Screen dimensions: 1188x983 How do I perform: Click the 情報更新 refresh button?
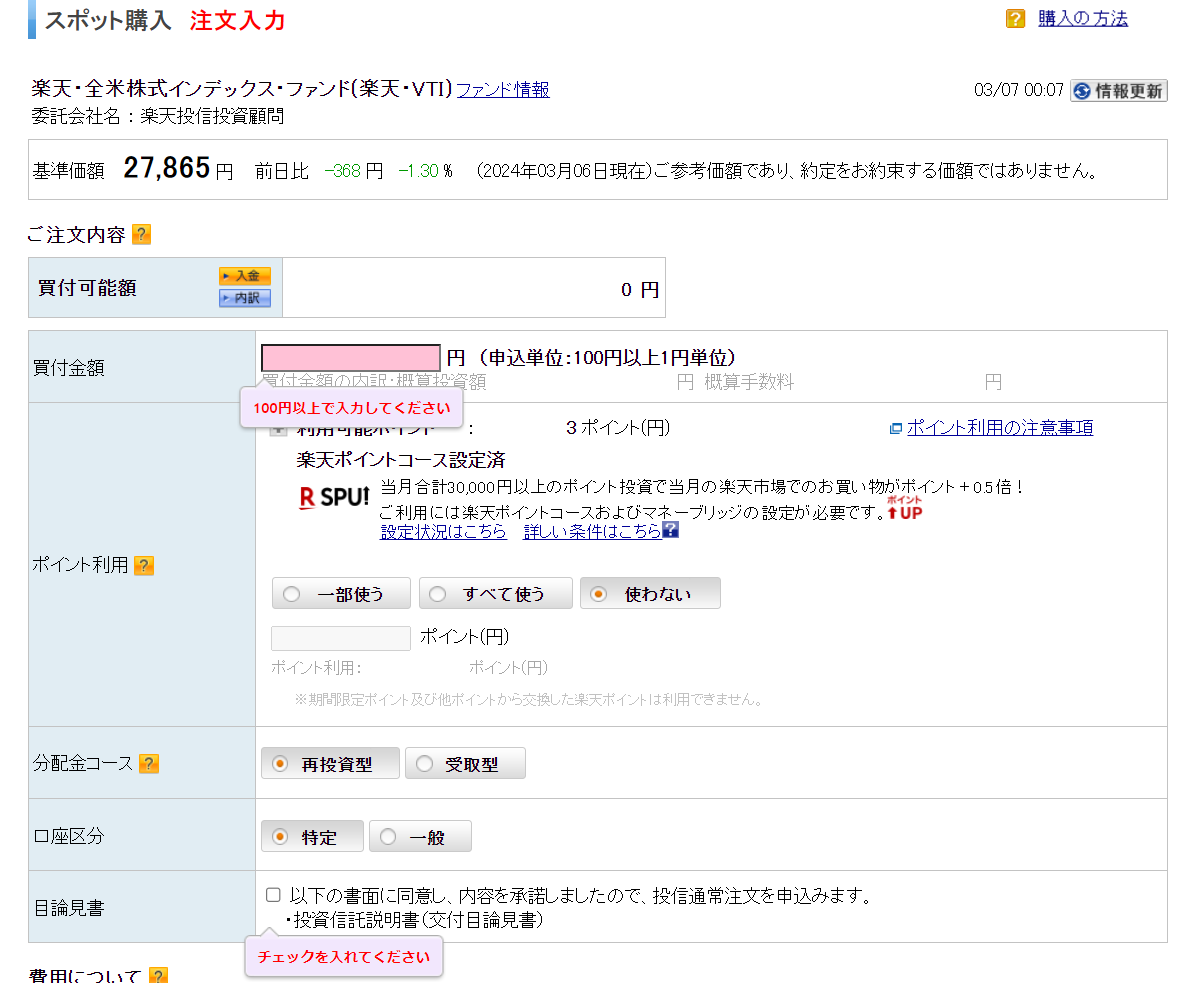[1118, 91]
